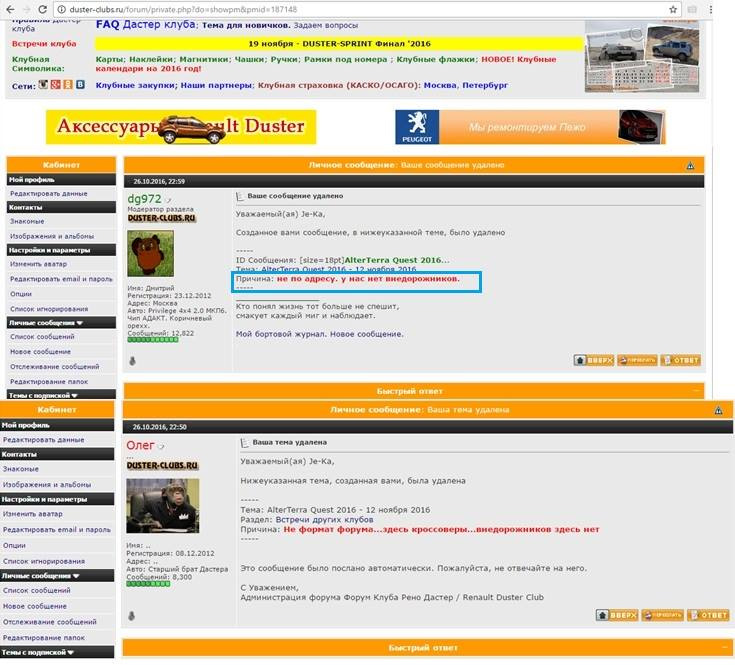This screenshot has height=665, width=735.
Task: Reload the page with the refresh icon
Action: pos(42,9)
